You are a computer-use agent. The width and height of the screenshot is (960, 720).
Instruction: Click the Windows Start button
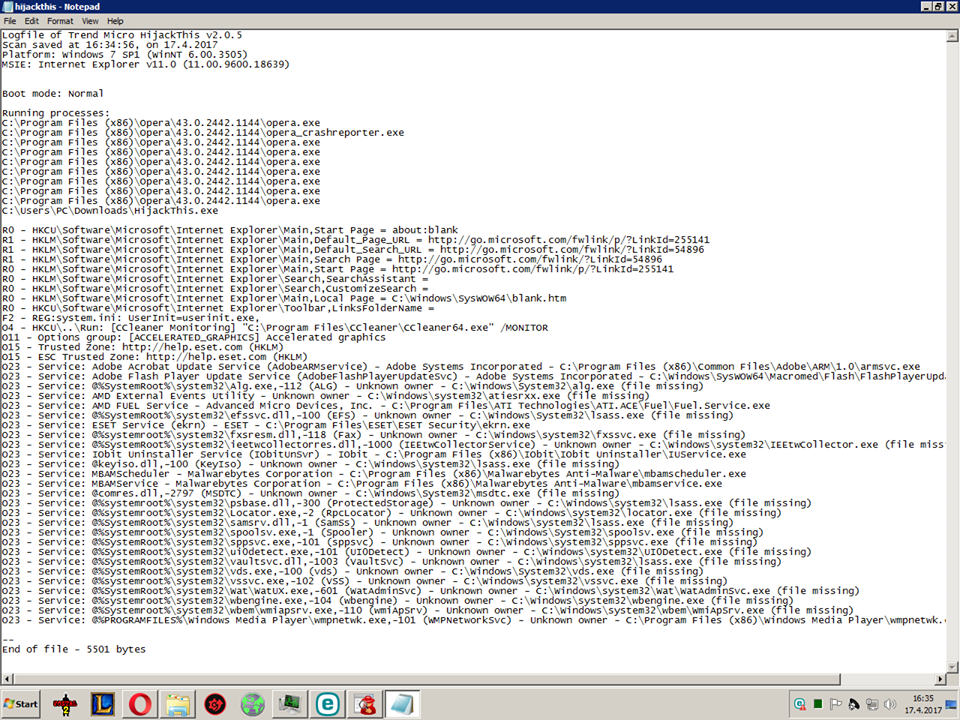point(20,704)
